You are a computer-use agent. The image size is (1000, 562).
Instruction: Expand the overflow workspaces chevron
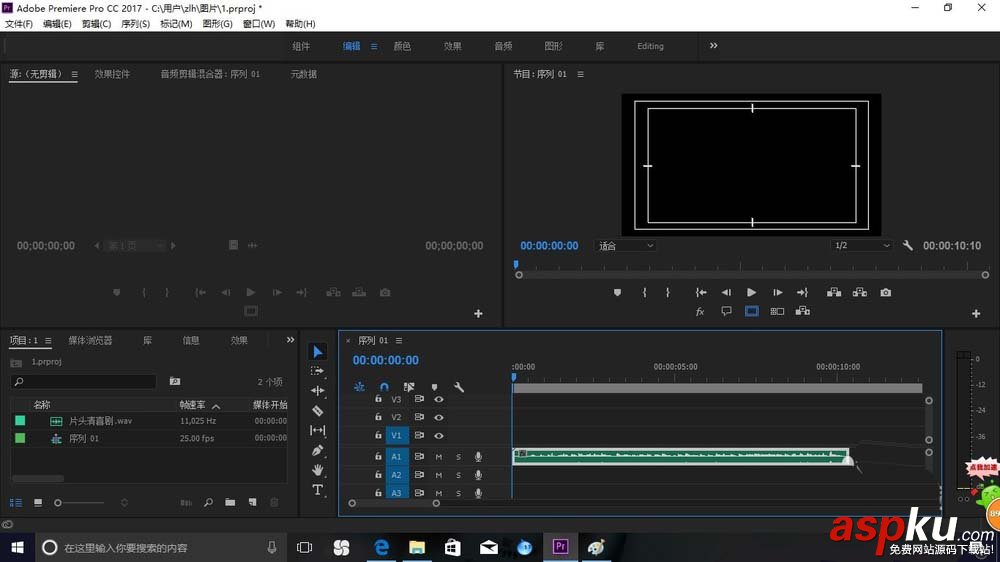click(x=714, y=46)
